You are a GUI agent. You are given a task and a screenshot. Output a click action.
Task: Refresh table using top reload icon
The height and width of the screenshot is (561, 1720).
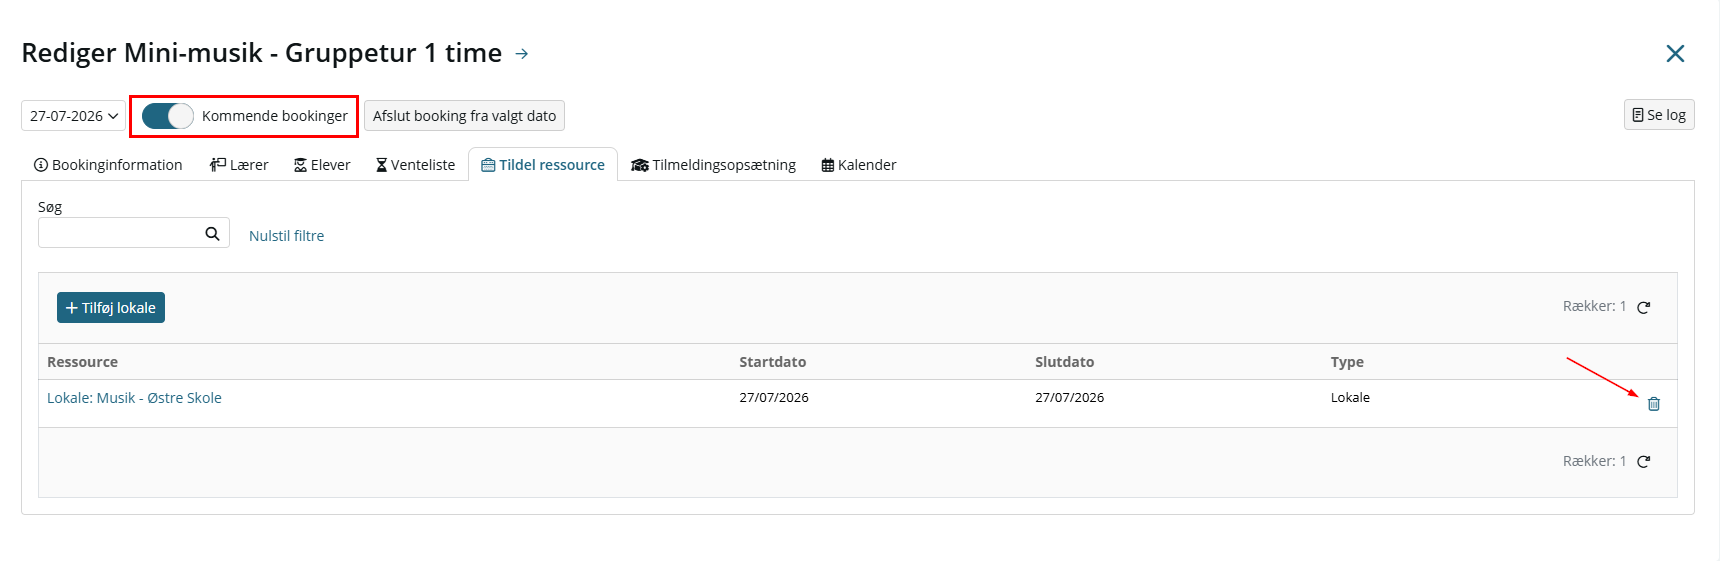point(1643,307)
